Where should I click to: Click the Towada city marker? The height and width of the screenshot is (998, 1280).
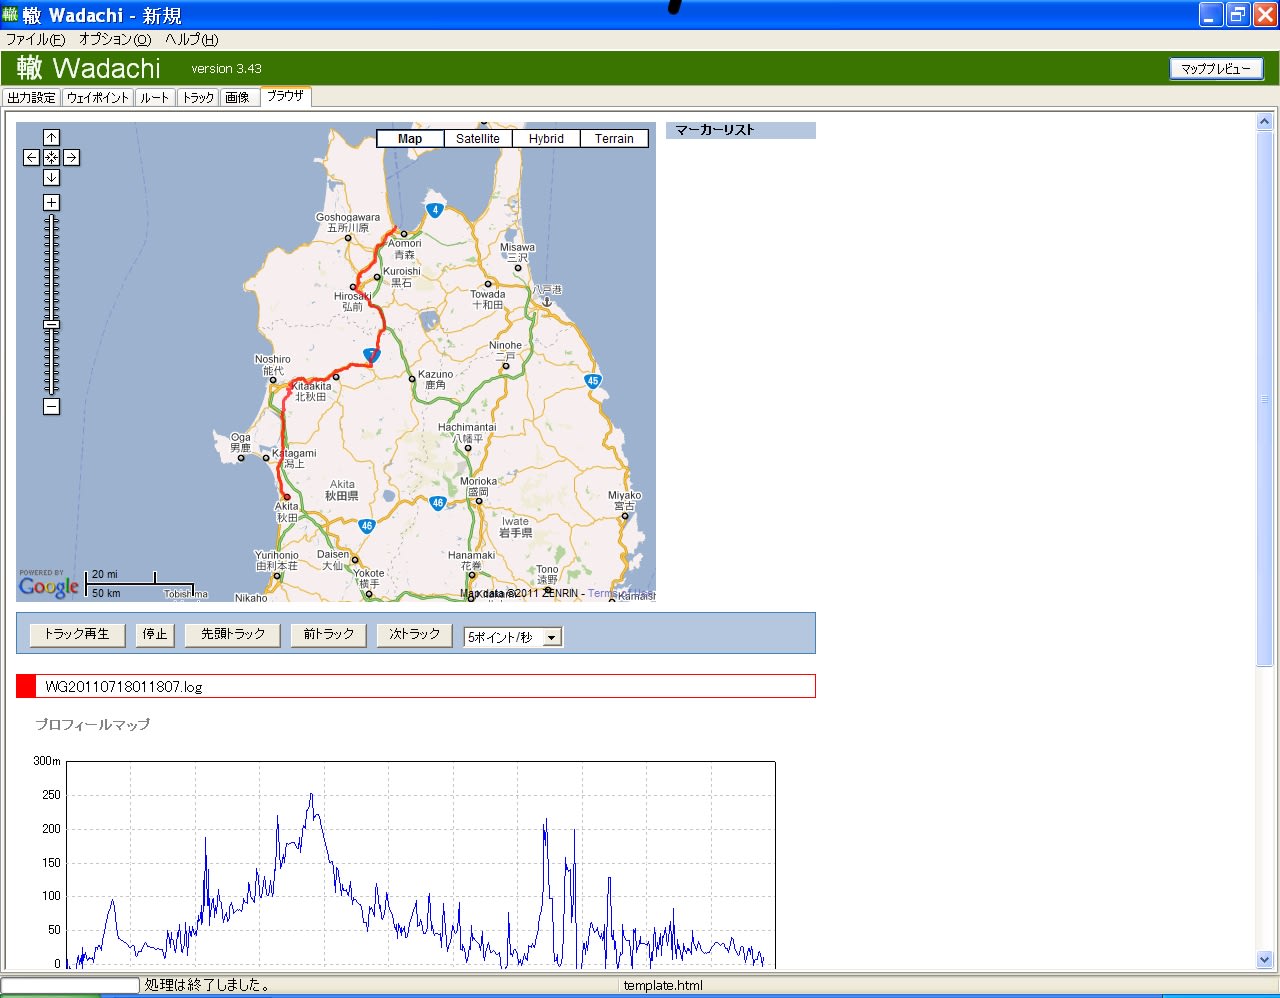pyautogui.click(x=487, y=284)
